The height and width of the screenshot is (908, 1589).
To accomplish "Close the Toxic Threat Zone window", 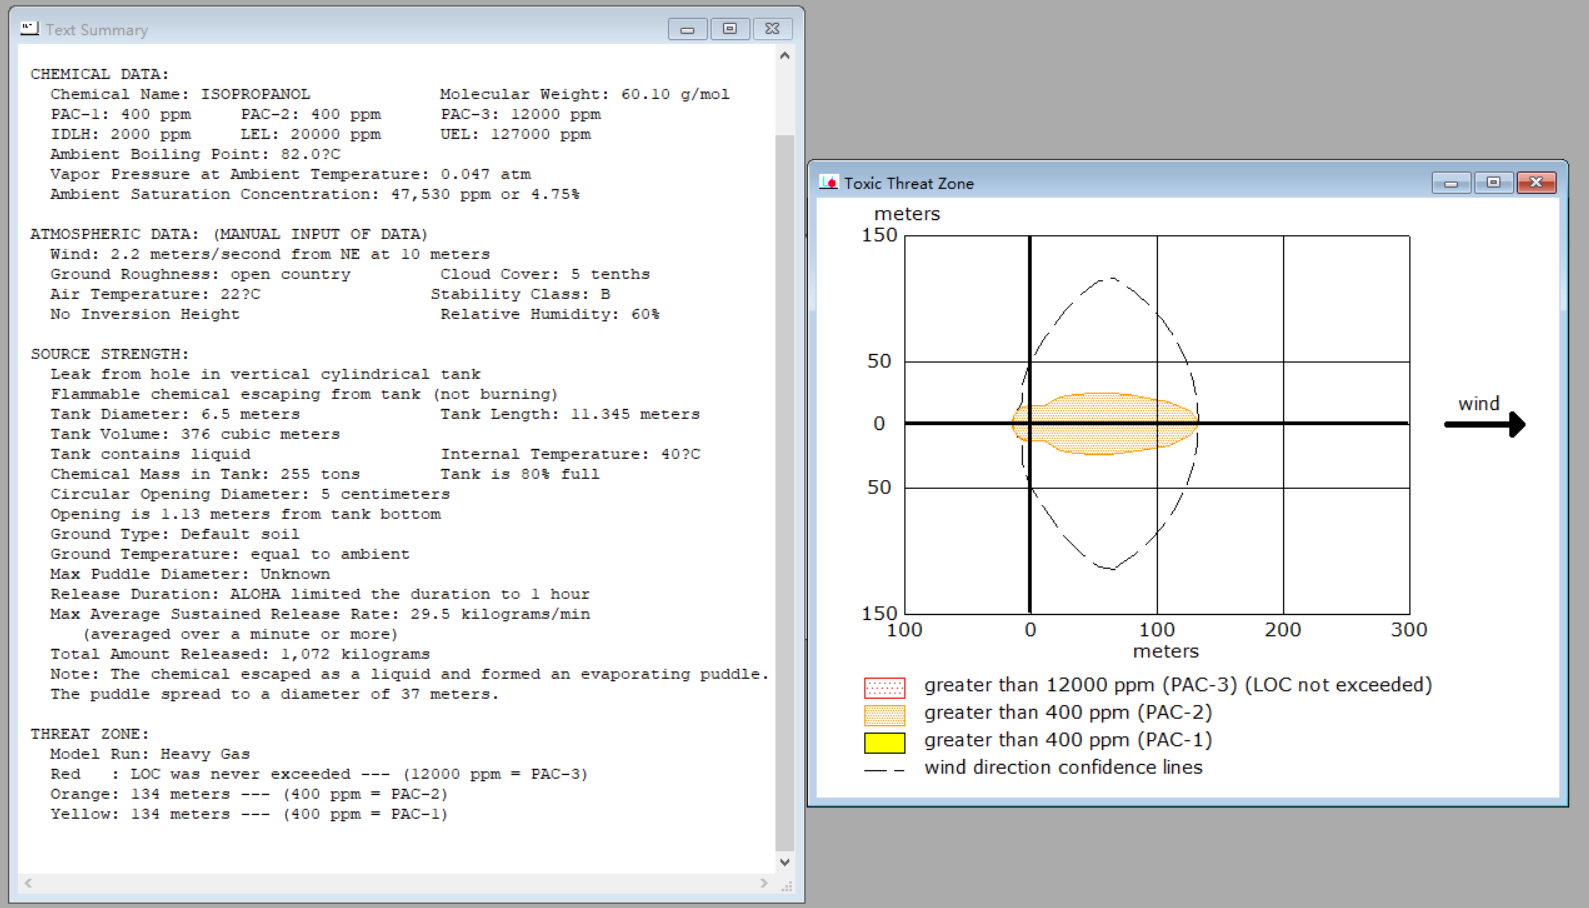I will click(x=1536, y=182).
